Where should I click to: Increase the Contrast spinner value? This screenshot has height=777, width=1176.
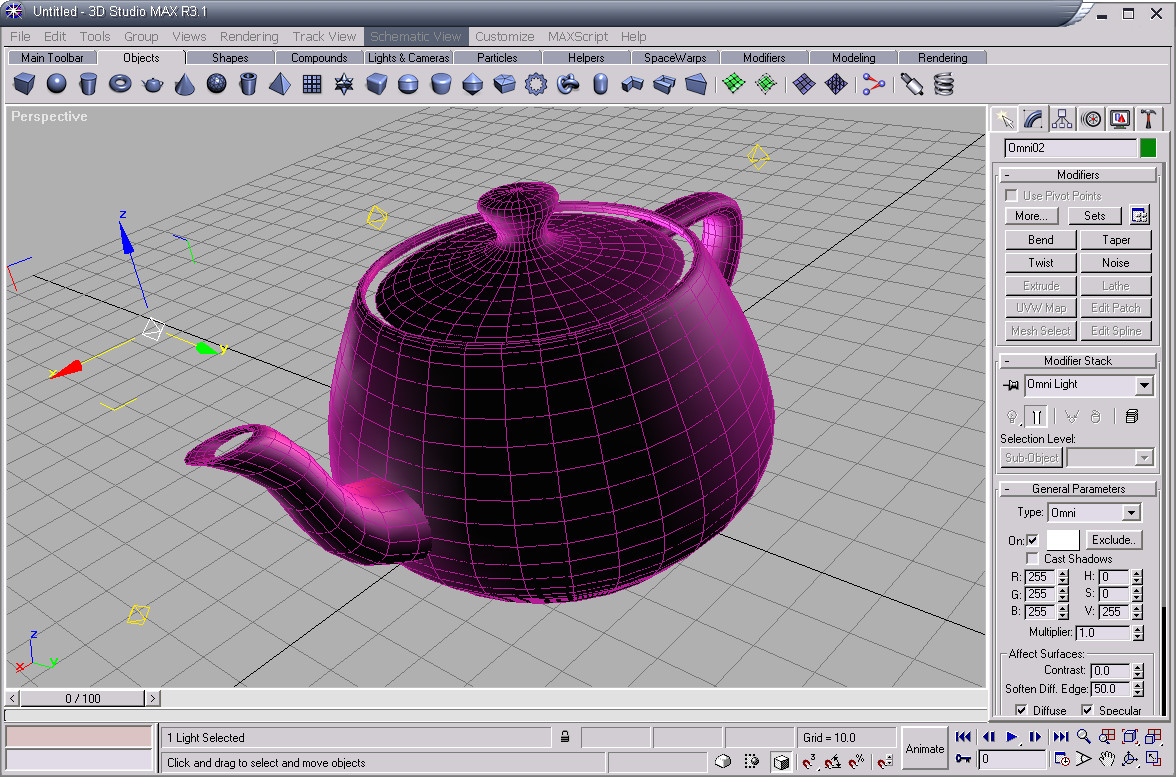1138,667
